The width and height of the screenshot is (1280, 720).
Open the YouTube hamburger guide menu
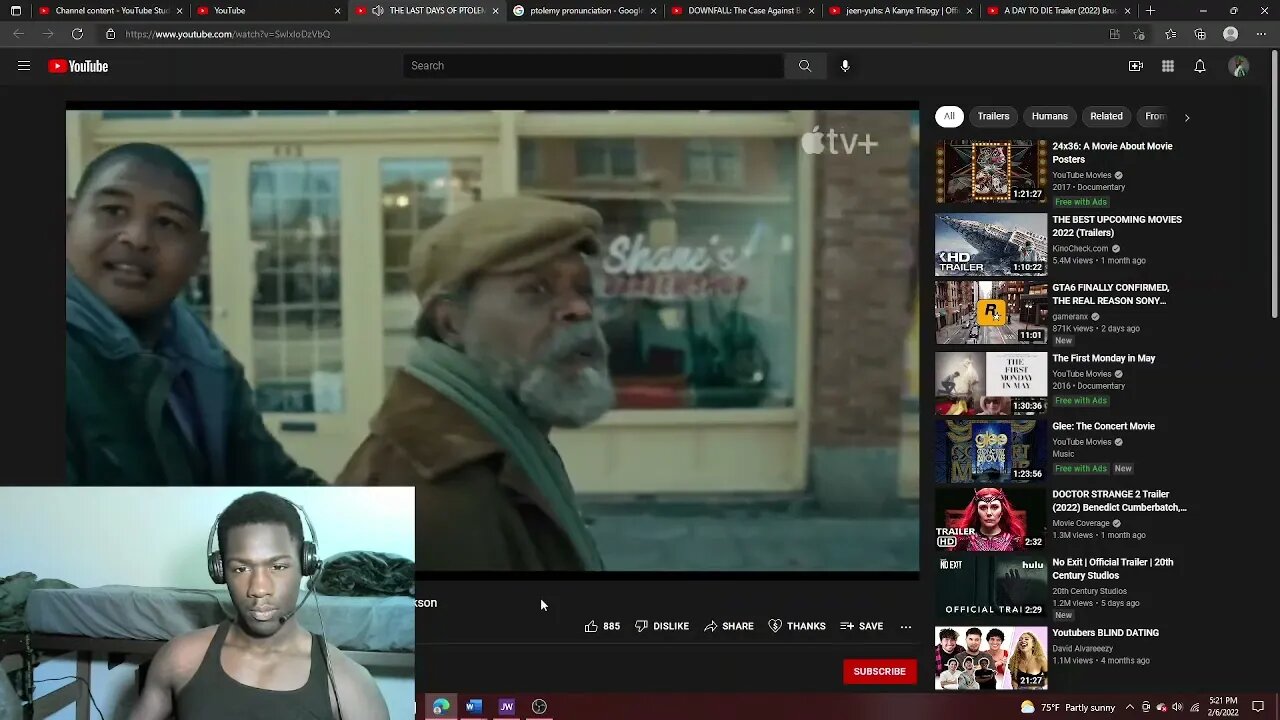24,66
